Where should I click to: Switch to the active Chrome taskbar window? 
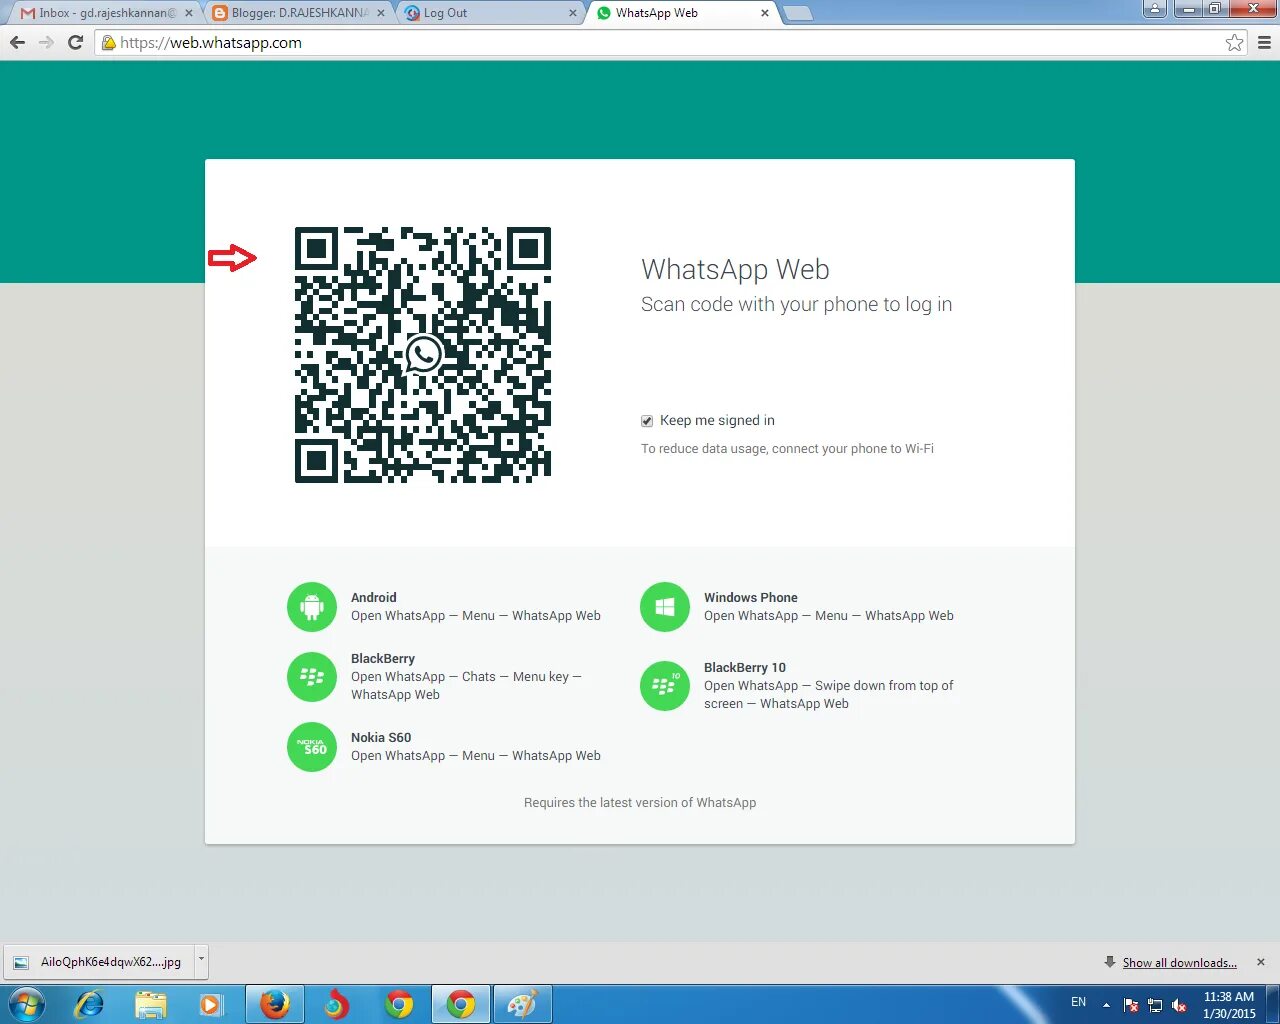click(x=461, y=1004)
